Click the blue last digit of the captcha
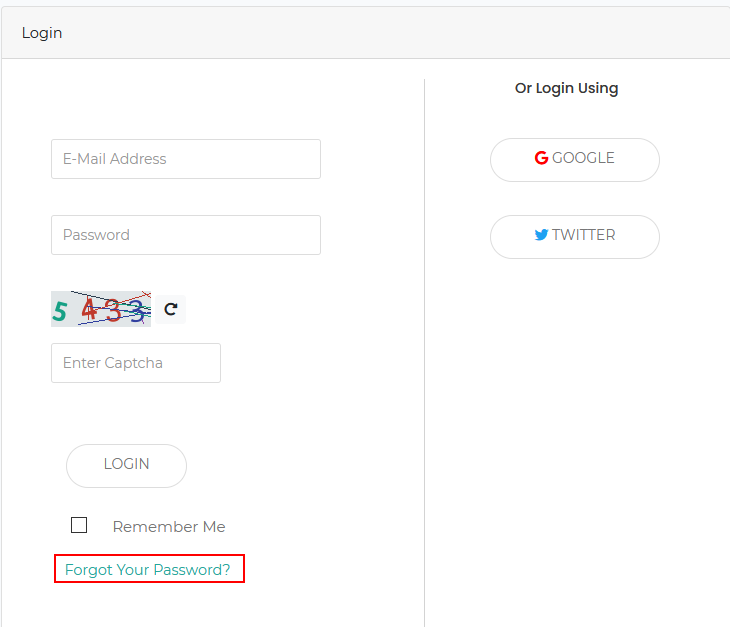 (136, 312)
